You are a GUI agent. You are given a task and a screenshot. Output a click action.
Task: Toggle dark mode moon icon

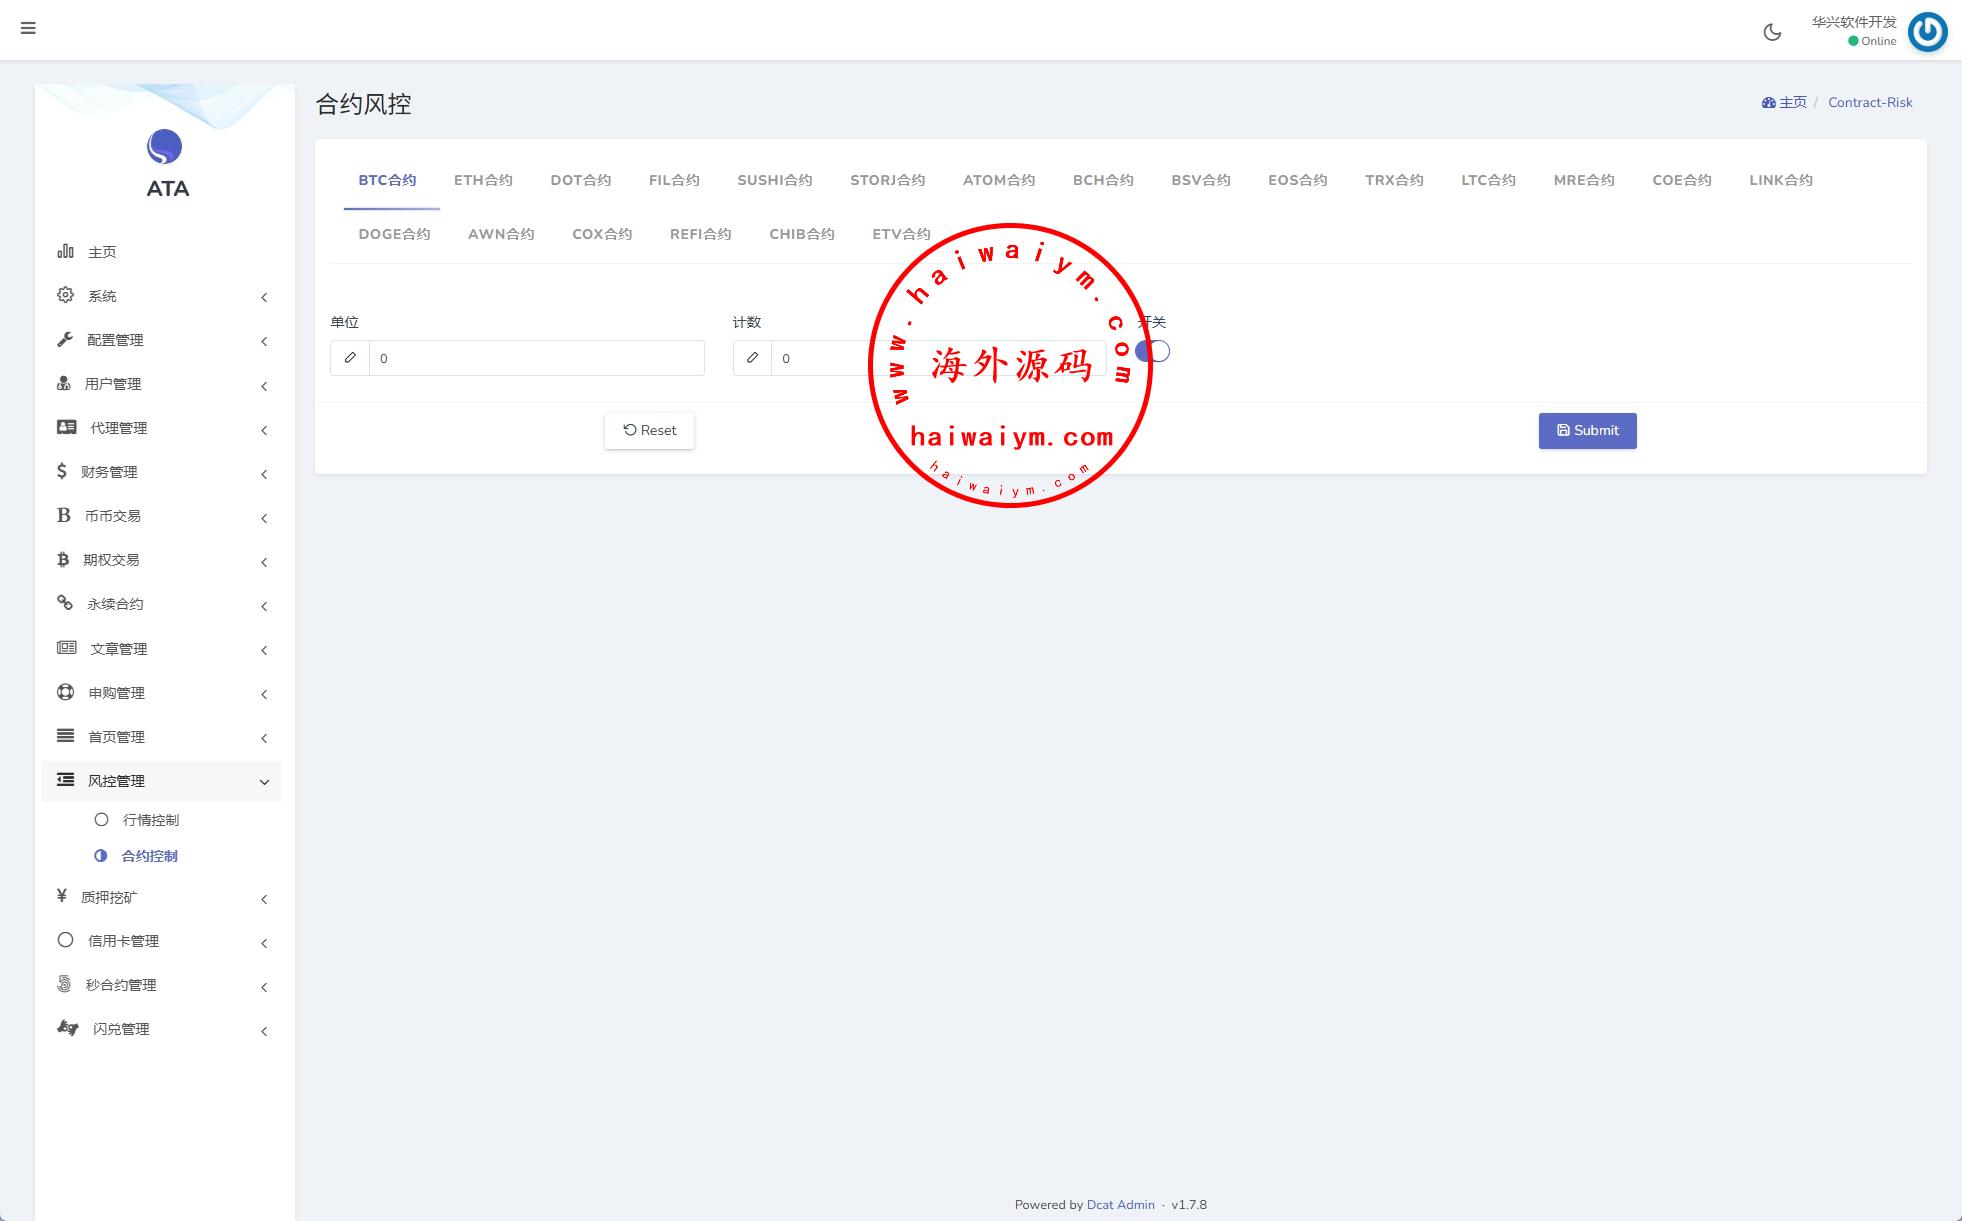pos(1772,32)
